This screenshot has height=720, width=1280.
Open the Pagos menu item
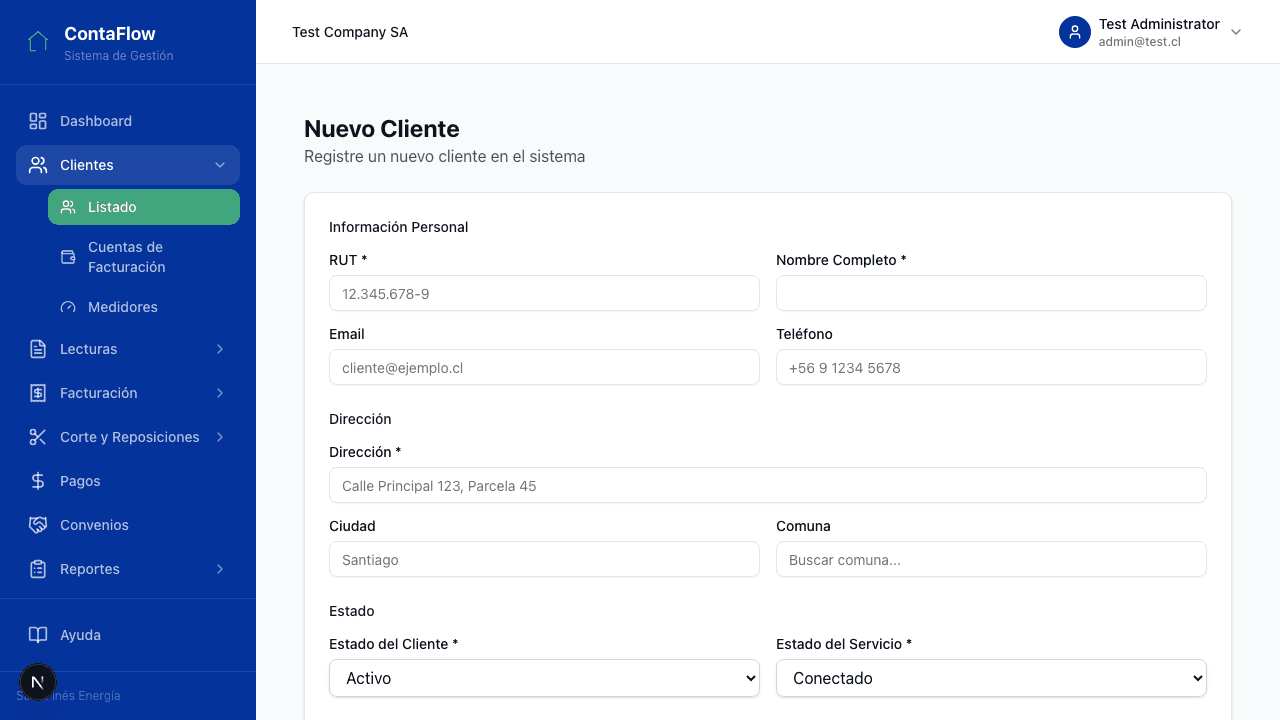pyautogui.click(x=128, y=481)
